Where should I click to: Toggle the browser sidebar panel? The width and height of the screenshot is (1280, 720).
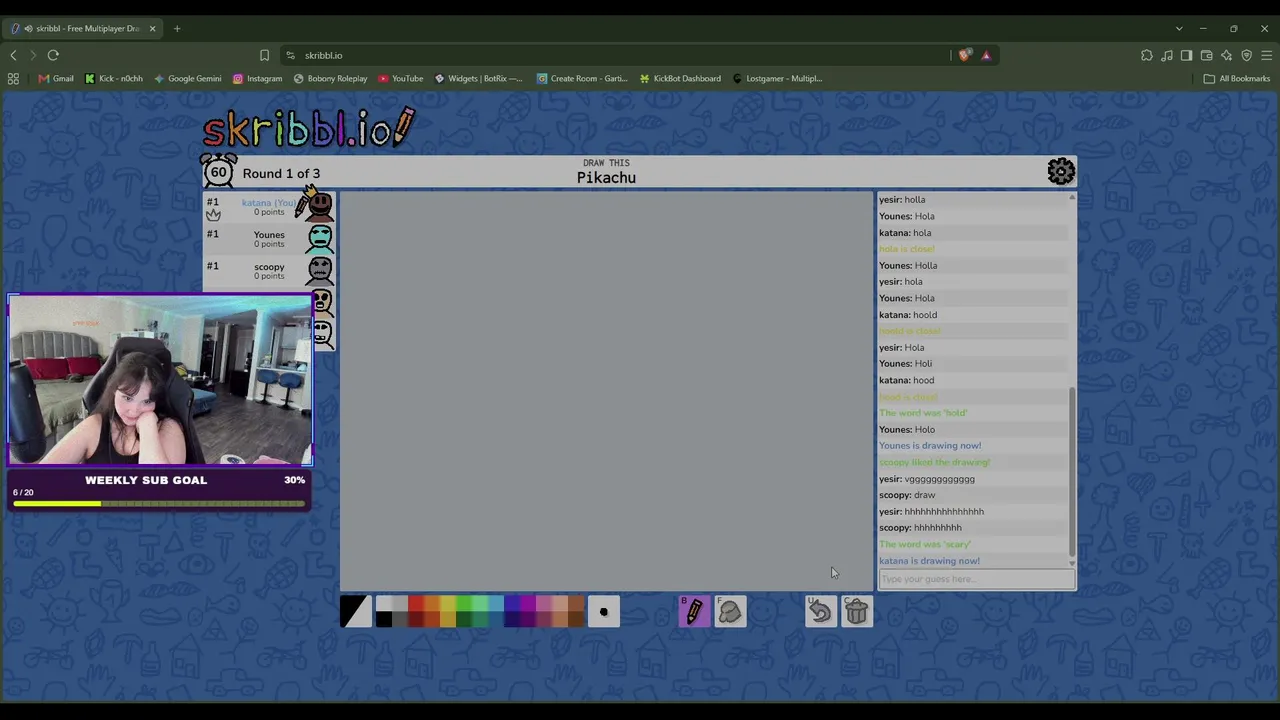click(1187, 55)
